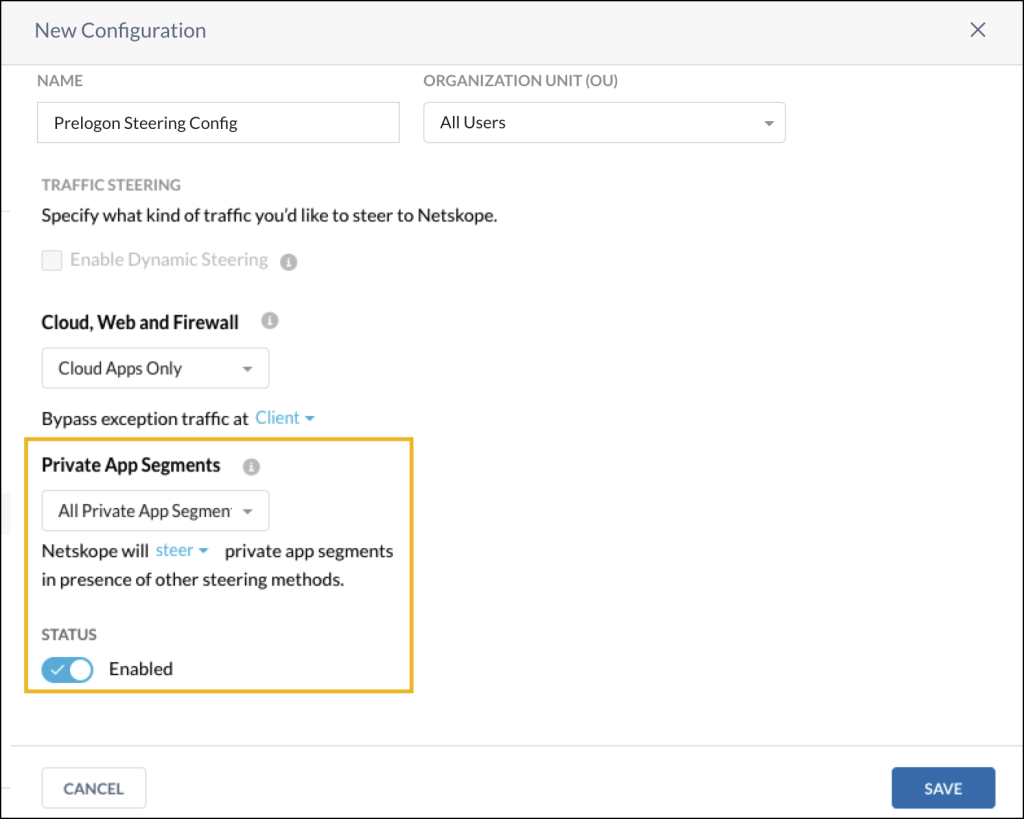Click the Cloud, Web and Firewall heading
The image size is (1024, 819).
(140, 323)
